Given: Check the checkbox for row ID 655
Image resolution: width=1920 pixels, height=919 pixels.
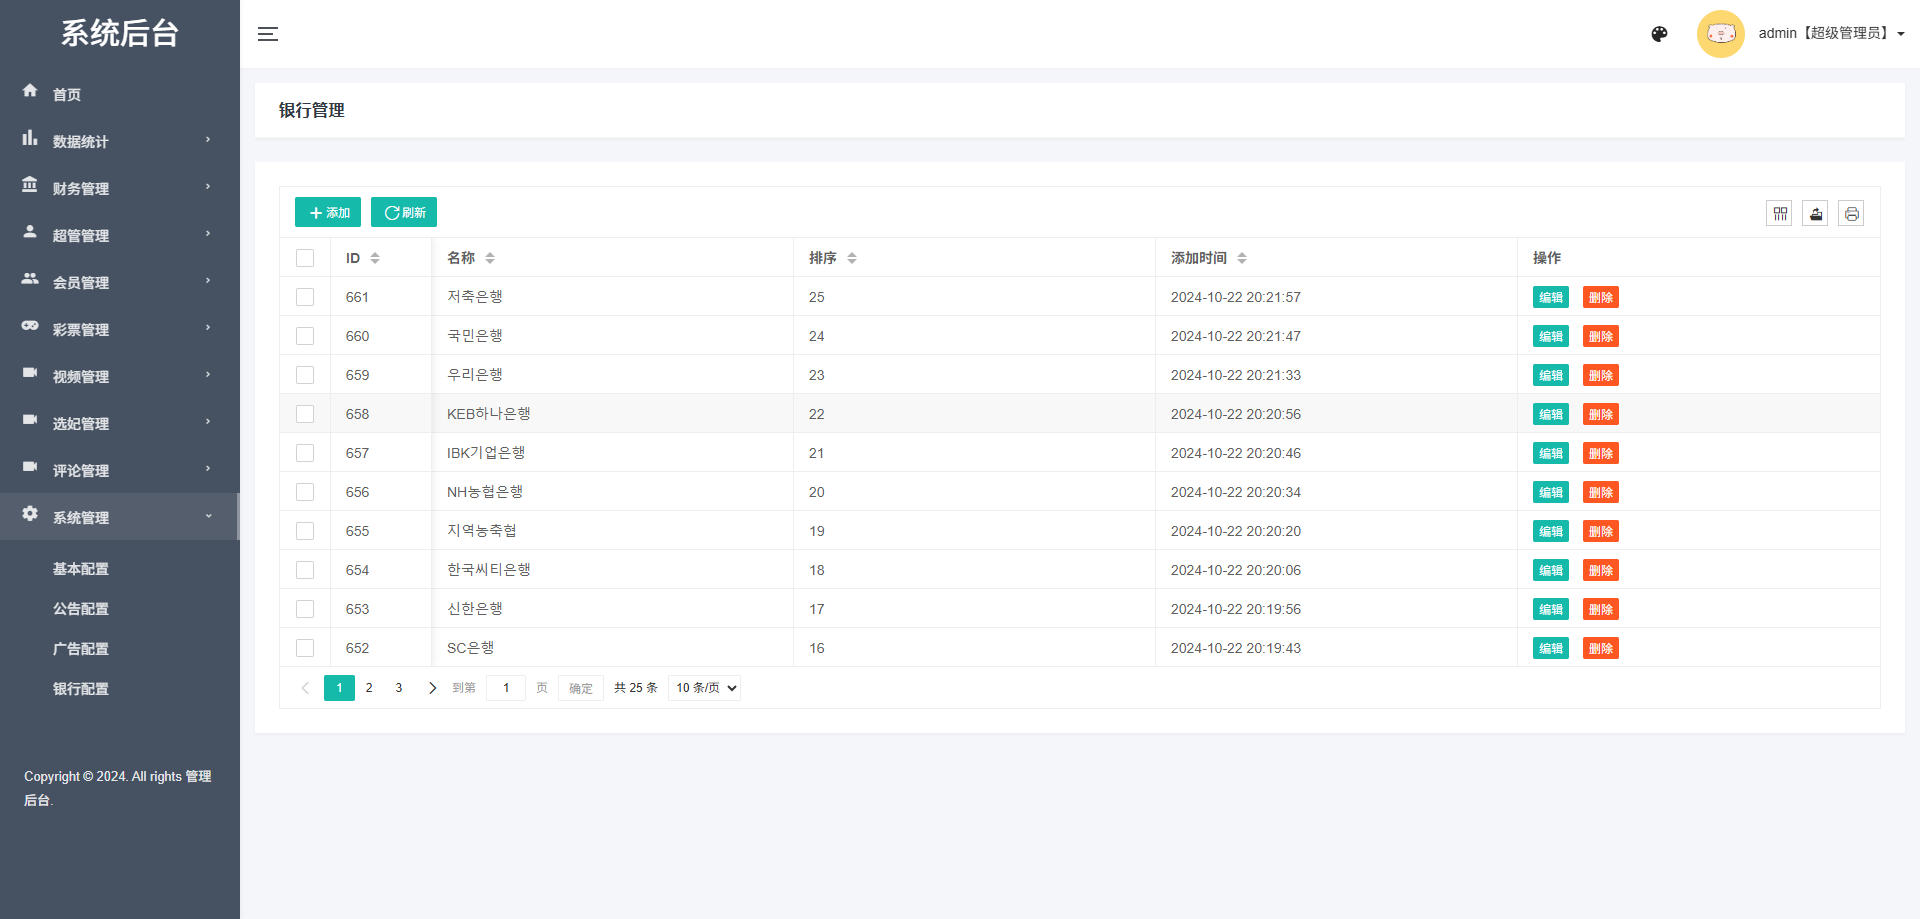Looking at the screenshot, I should (x=305, y=531).
